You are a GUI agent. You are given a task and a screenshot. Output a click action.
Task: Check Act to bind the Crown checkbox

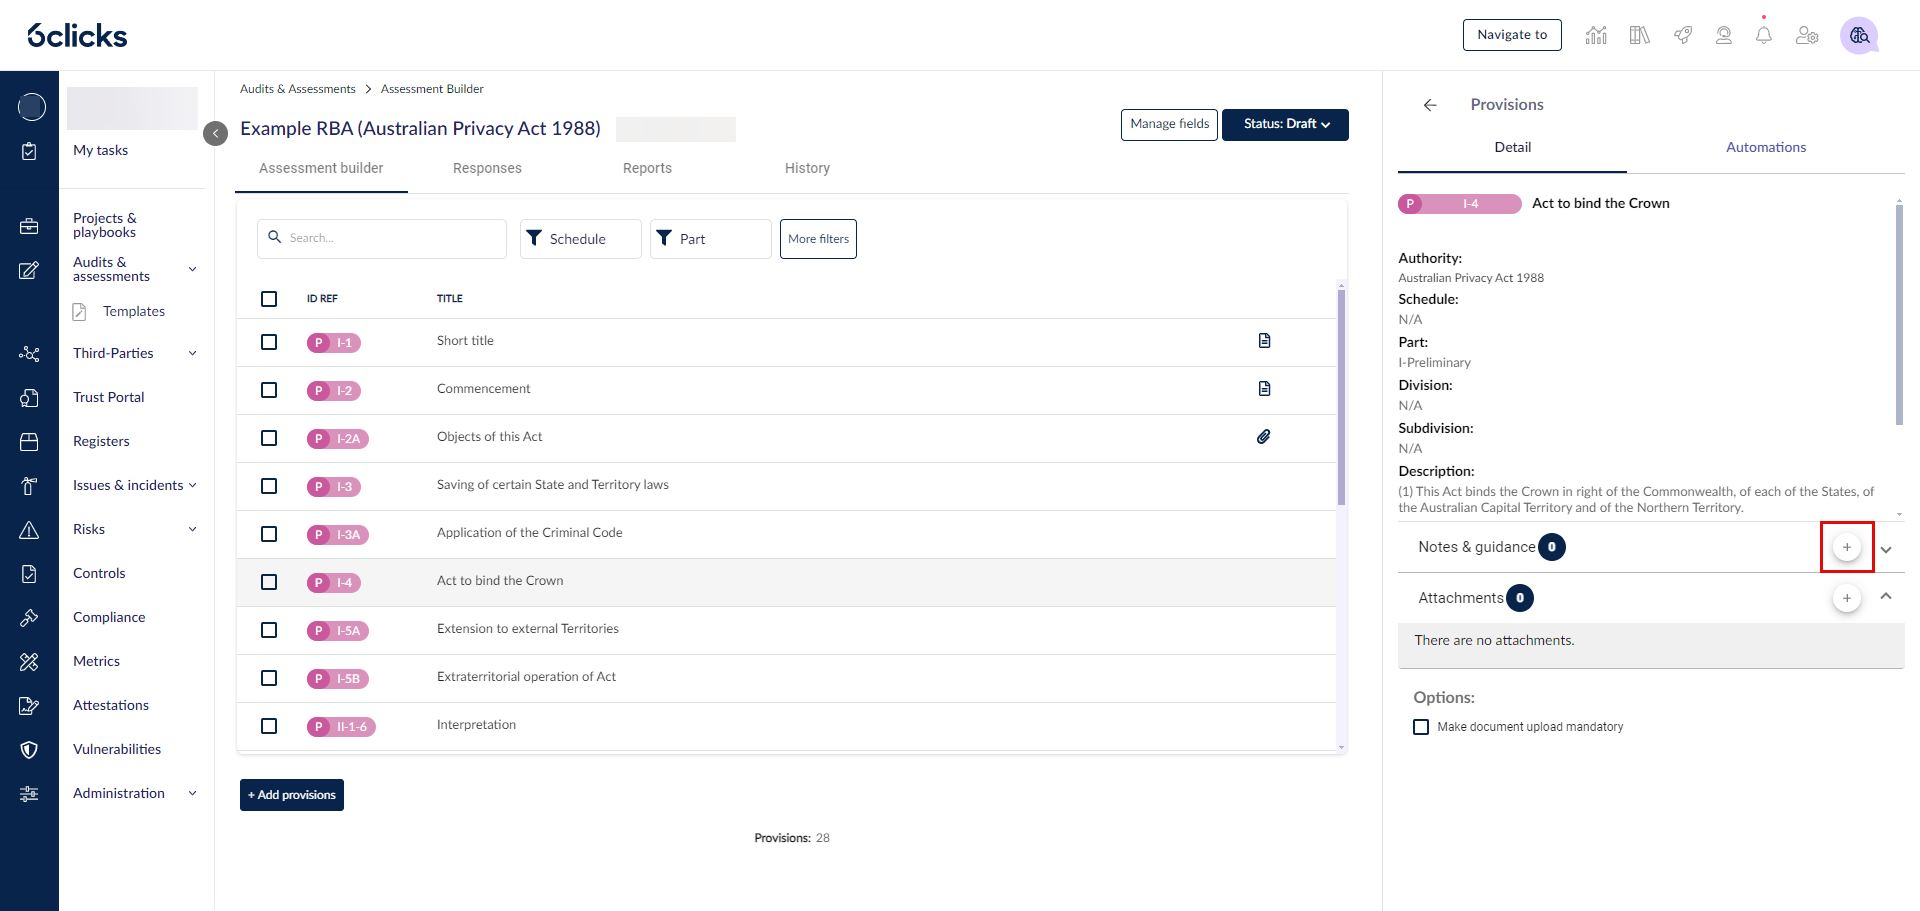pos(269,582)
